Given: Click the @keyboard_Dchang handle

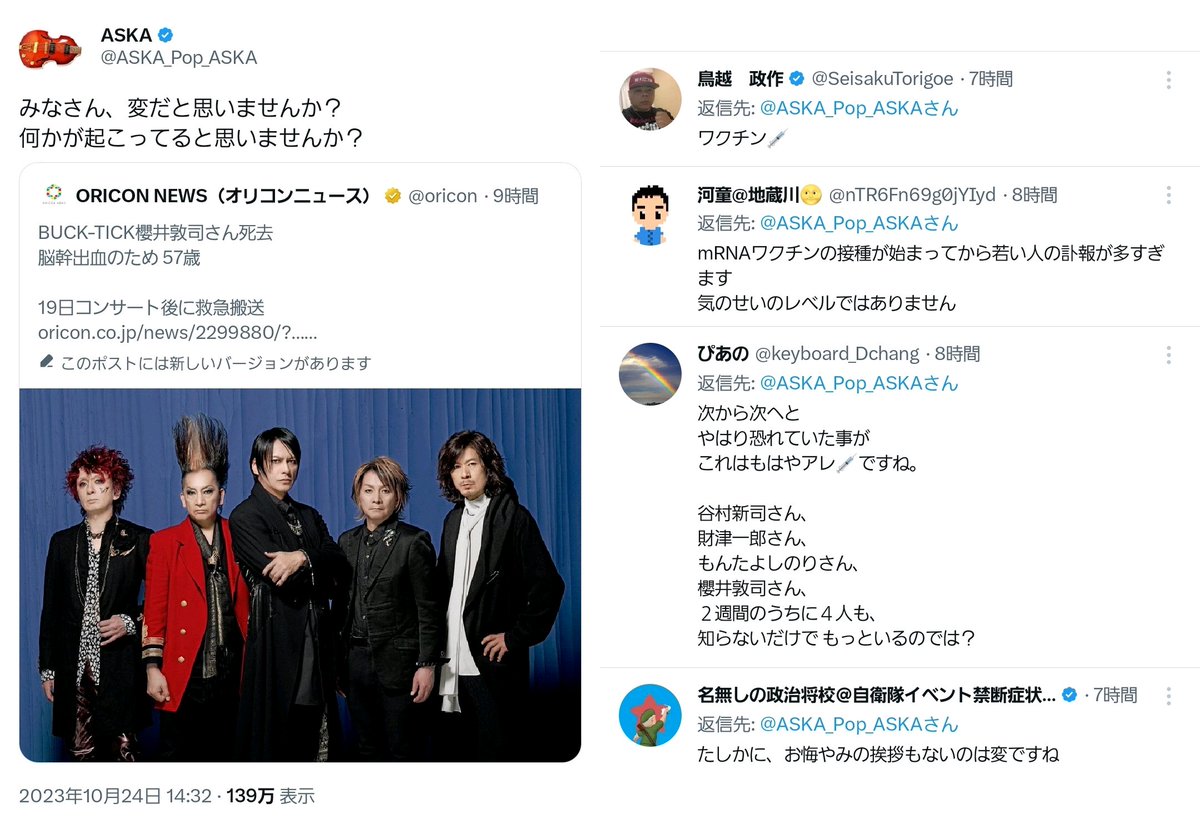Looking at the screenshot, I should [x=838, y=354].
